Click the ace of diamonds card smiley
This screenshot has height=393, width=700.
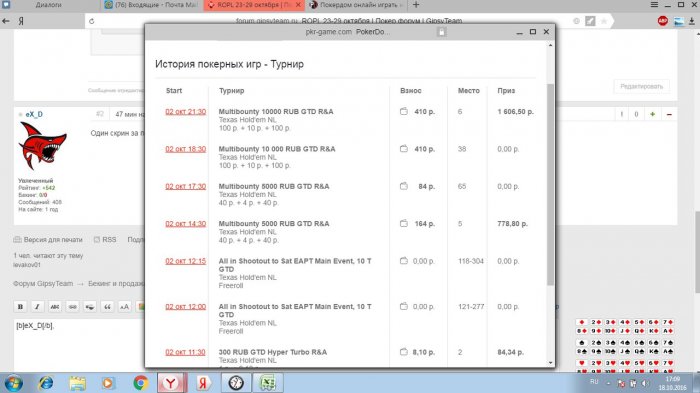[668, 331]
